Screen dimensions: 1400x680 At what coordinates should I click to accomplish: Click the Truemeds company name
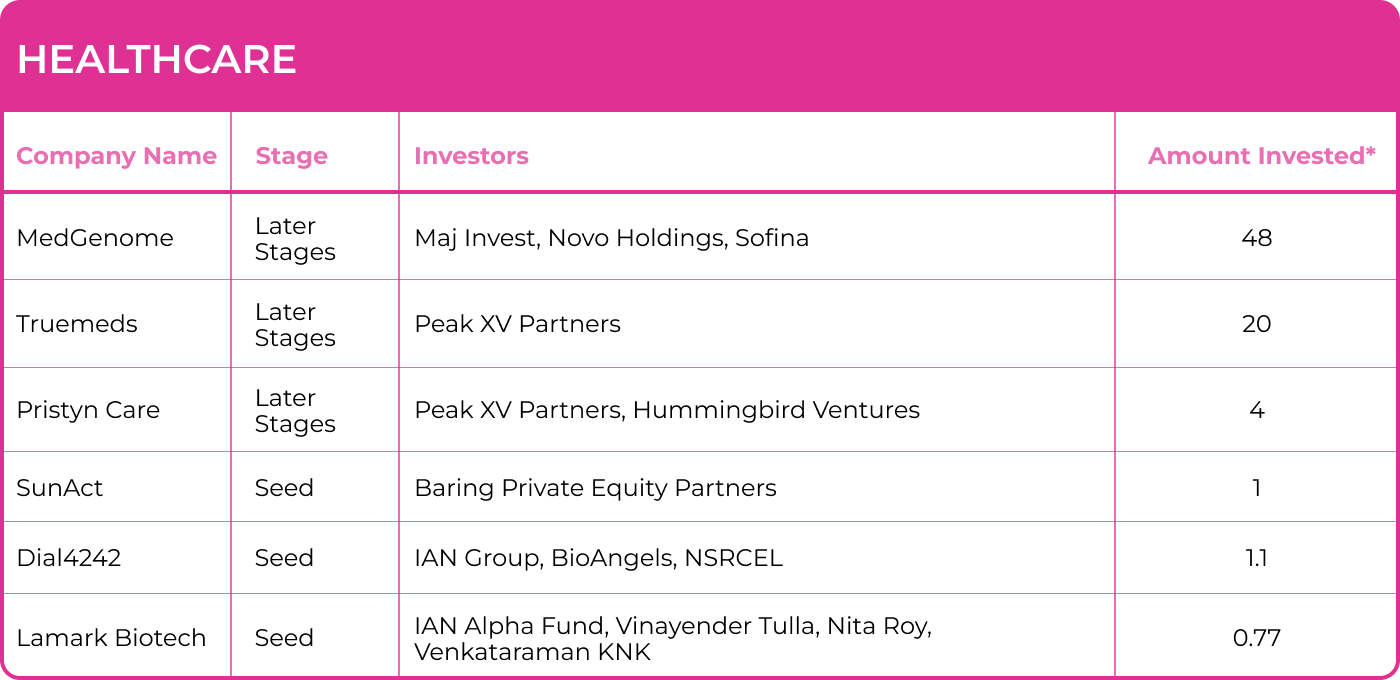pyautogui.click(x=77, y=324)
